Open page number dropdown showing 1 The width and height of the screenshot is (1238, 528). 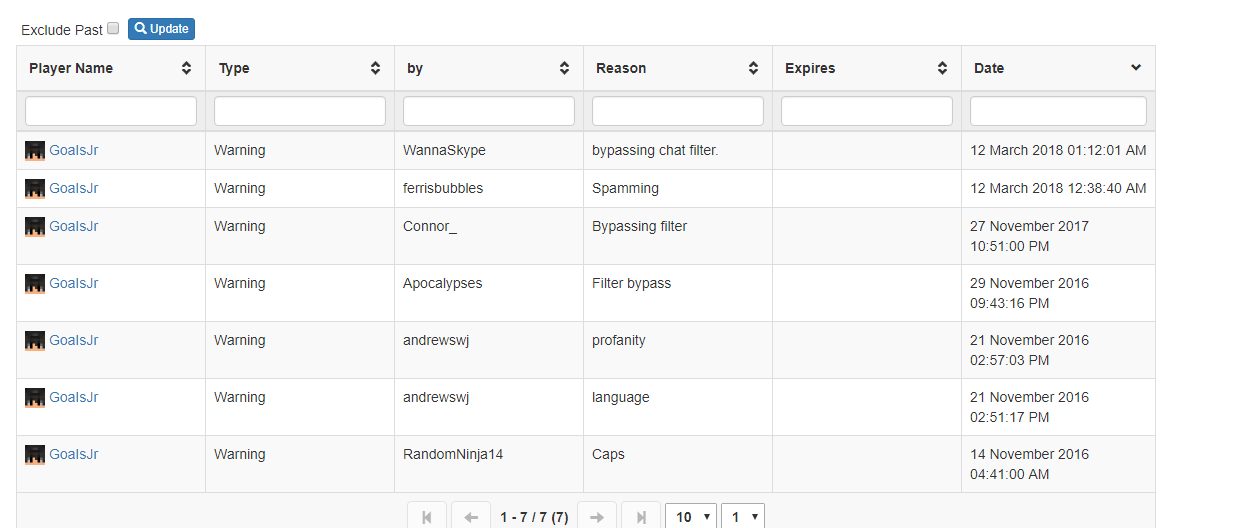[742, 517]
